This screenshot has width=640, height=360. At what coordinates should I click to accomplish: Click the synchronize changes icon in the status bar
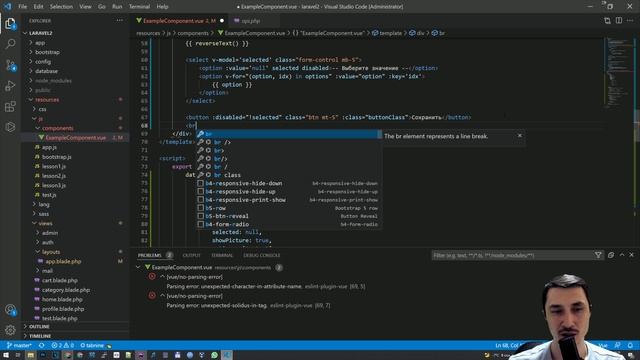(42, 345)
